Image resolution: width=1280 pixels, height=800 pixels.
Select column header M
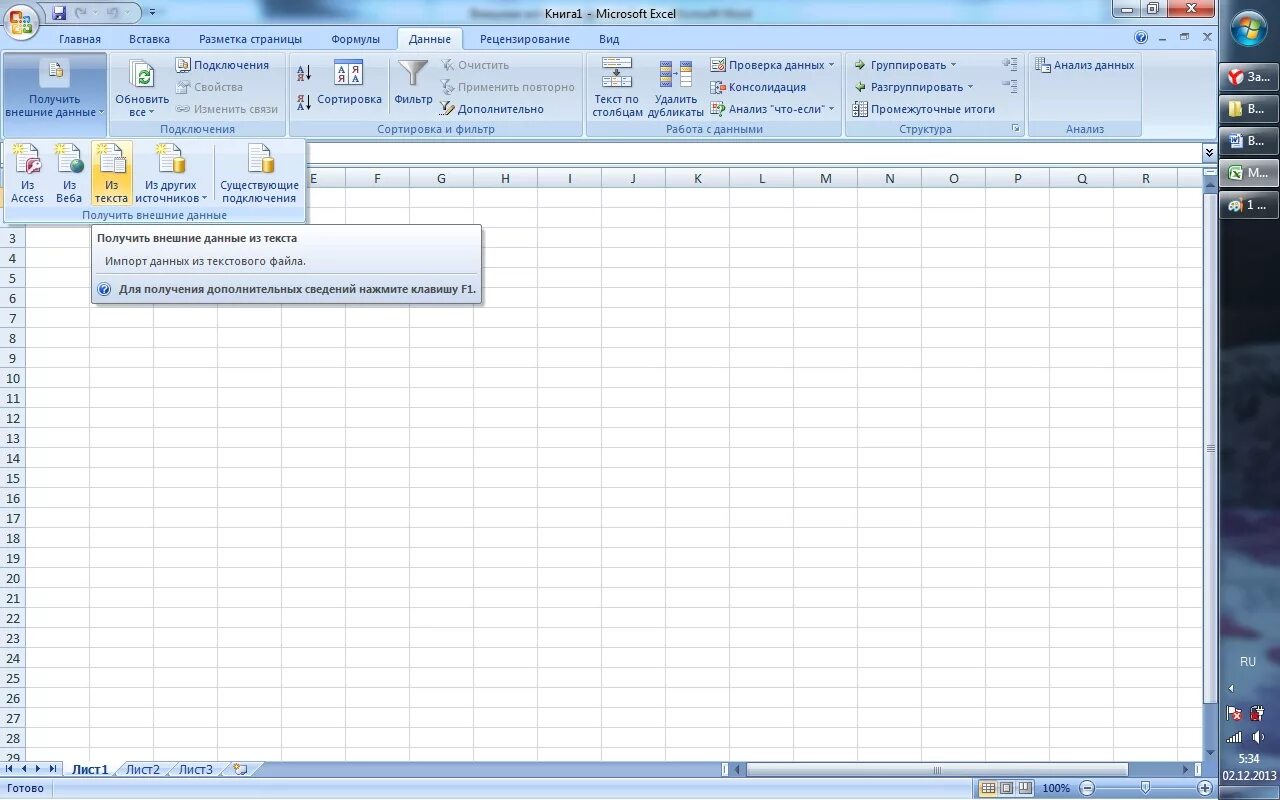click(826, 178)
